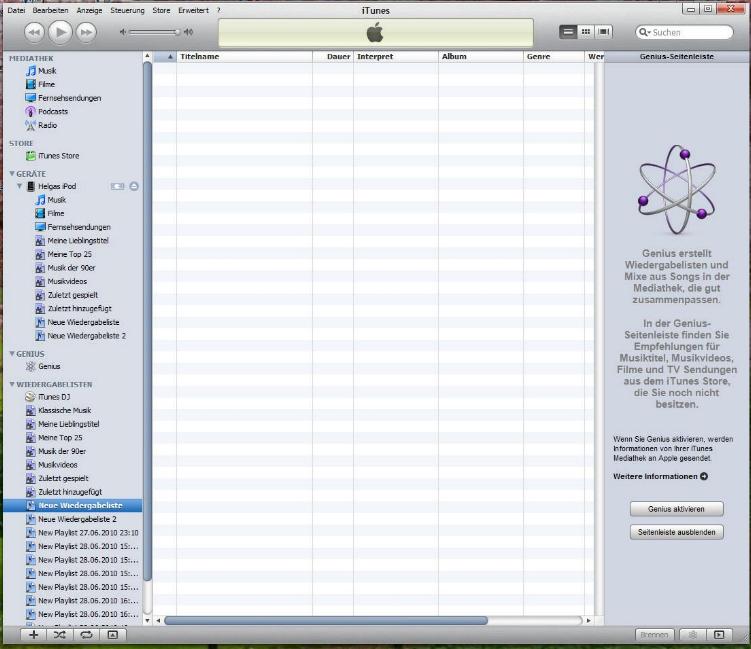751x649 pixels.
Task: Collapse the Geräte section
Action: [12, 173]
